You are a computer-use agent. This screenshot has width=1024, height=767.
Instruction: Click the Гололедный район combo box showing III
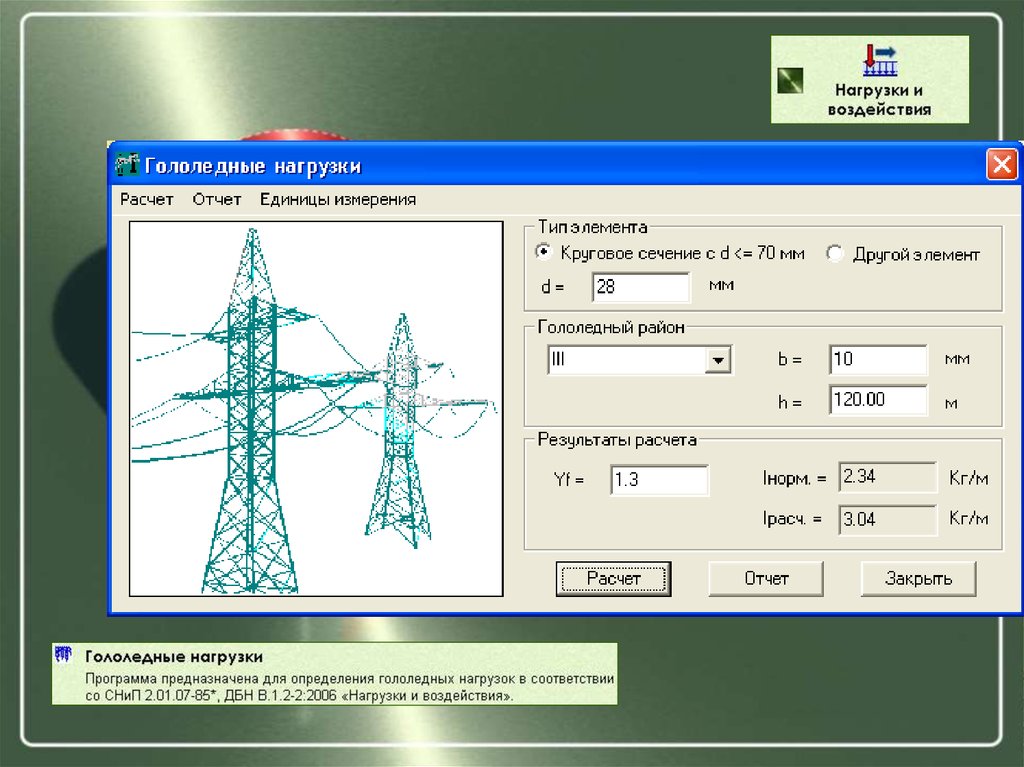pos(626,360)
